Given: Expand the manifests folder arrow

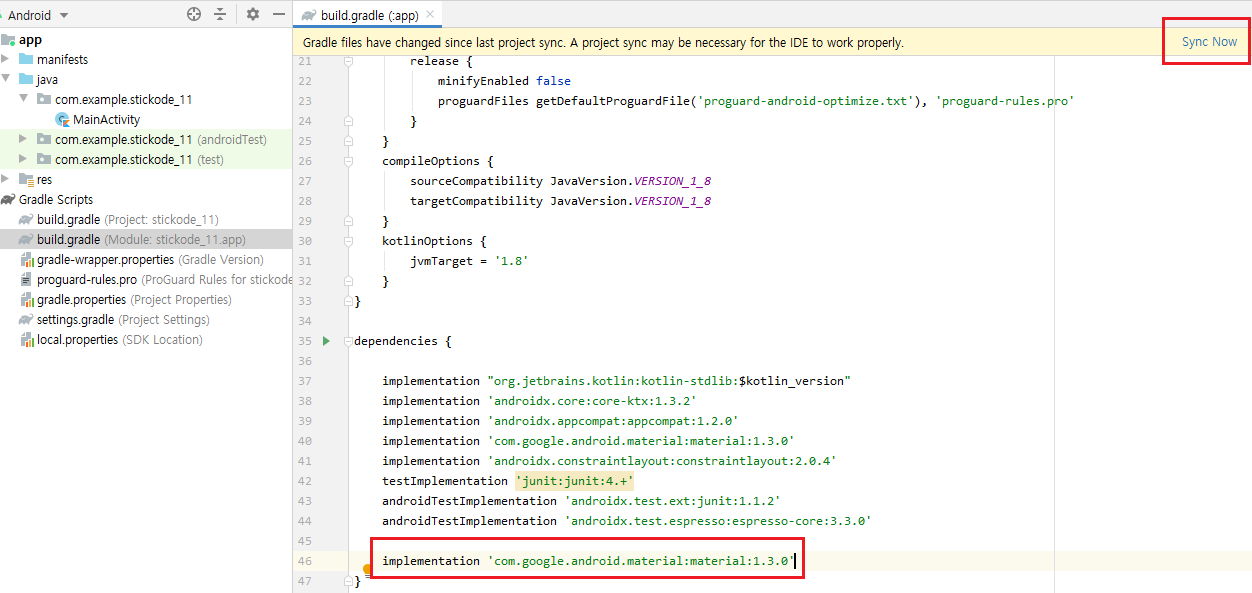Looking at the screenshot, I should (x=6, y=60).
